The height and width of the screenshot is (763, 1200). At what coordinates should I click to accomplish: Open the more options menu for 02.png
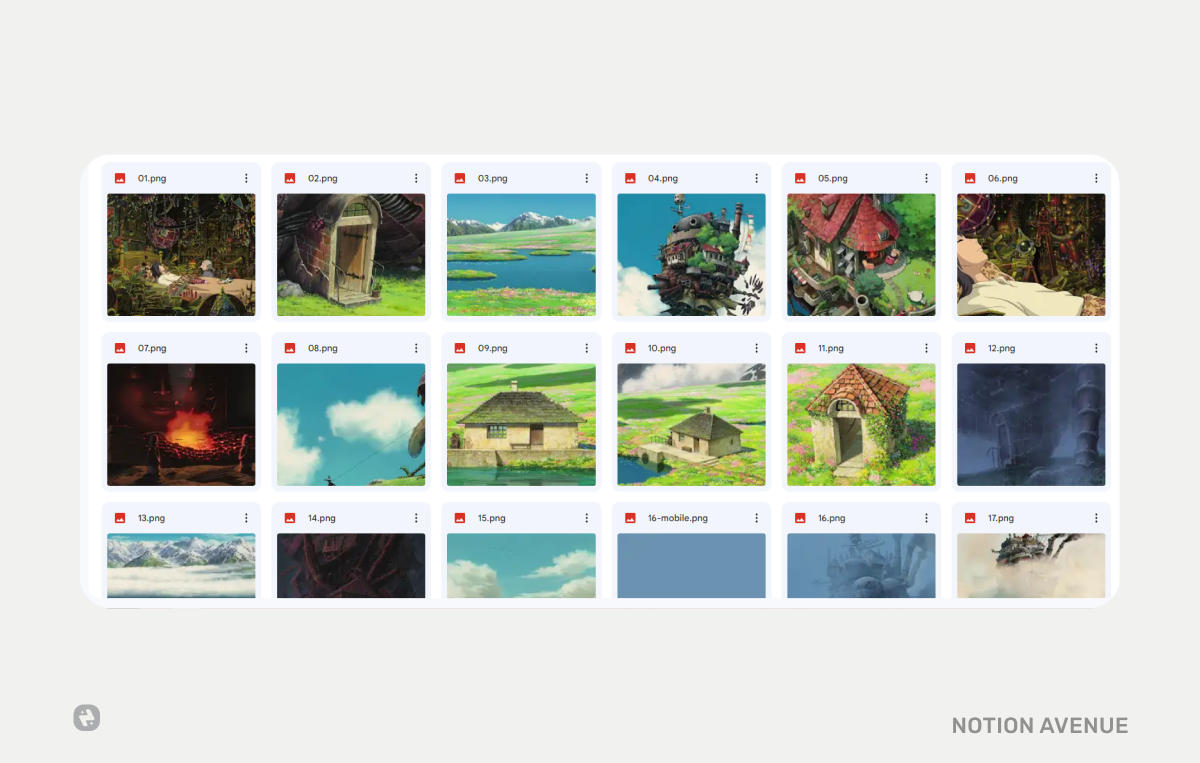coord(416,178)
